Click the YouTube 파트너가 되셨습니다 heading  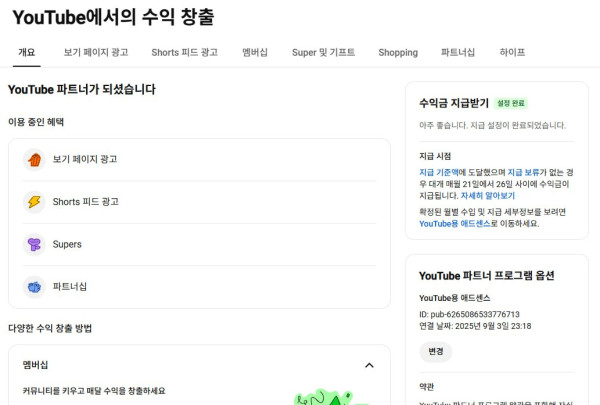82,90
